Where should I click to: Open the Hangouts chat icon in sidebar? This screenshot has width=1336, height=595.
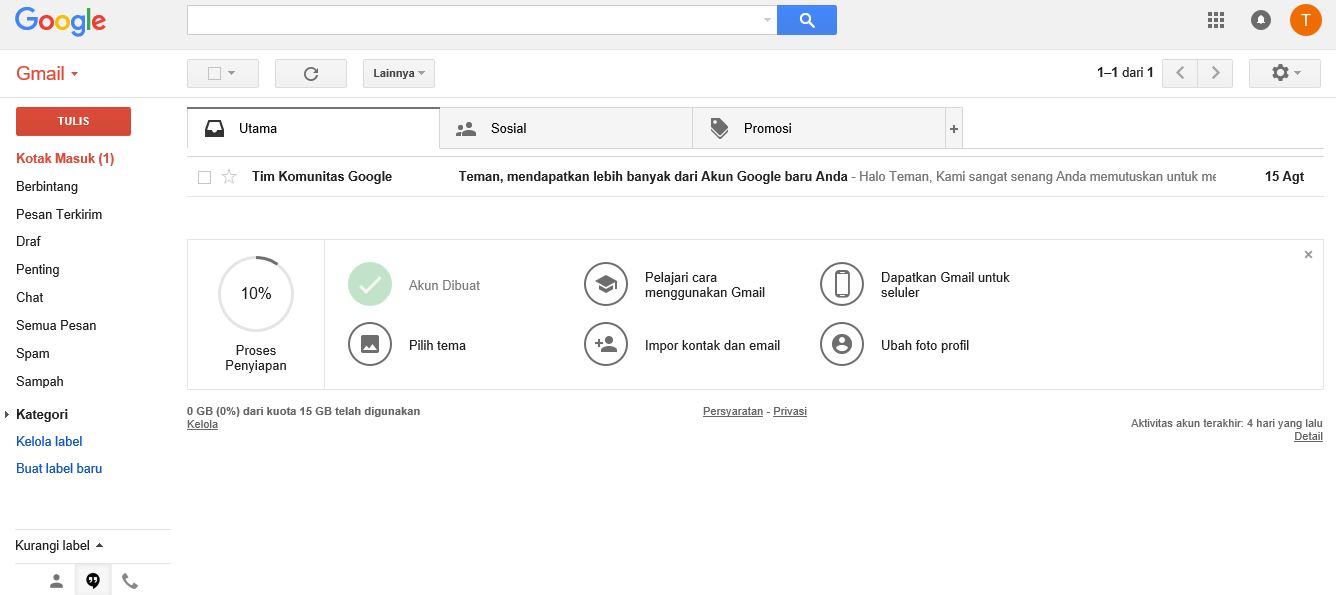(x=93, y=580)
